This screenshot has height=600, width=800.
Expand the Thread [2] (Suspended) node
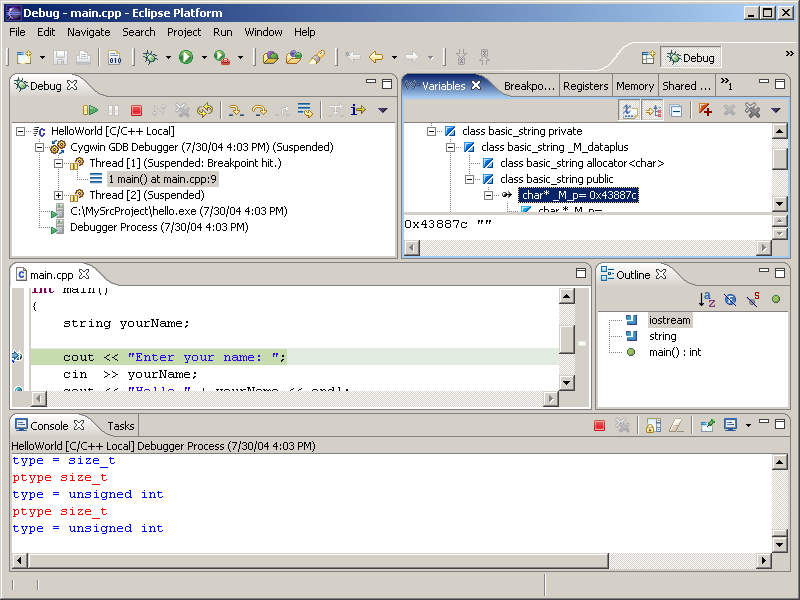[x=59, y=195]
